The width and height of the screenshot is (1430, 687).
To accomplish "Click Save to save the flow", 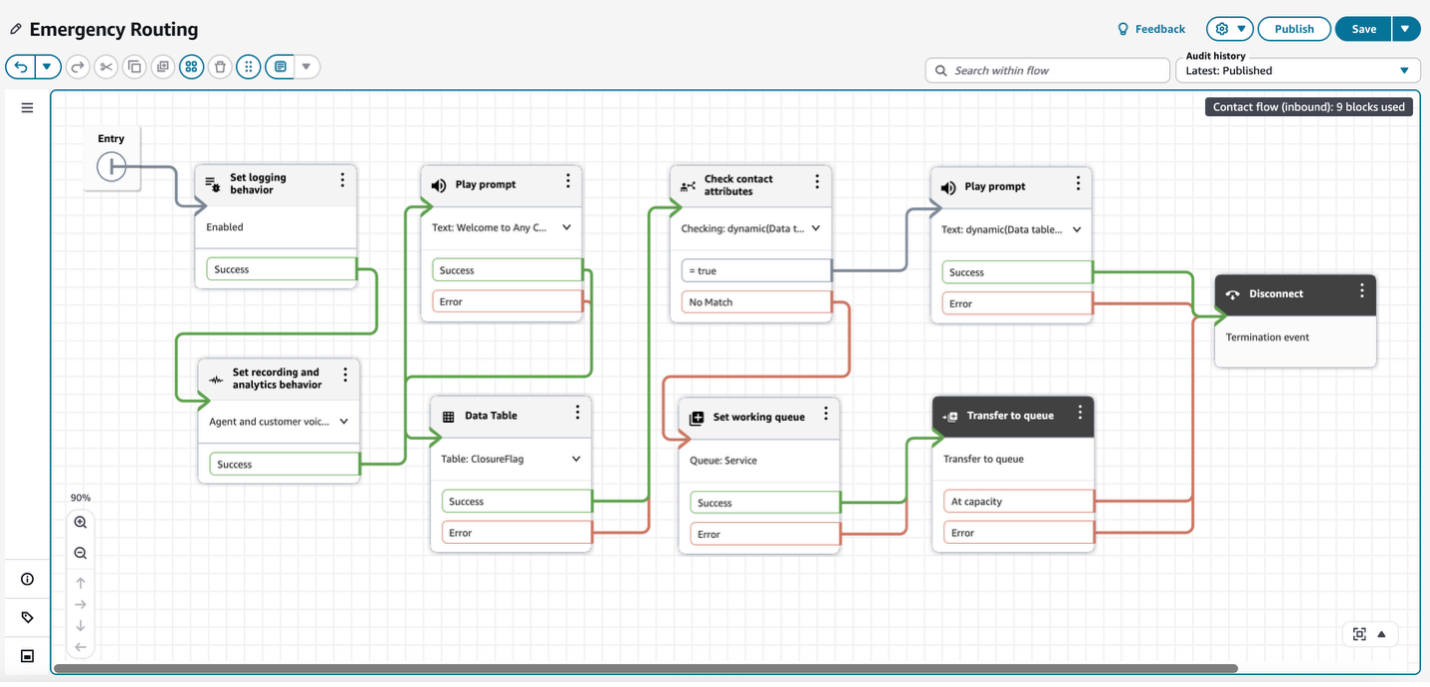I will click(x=1363, y=28).
